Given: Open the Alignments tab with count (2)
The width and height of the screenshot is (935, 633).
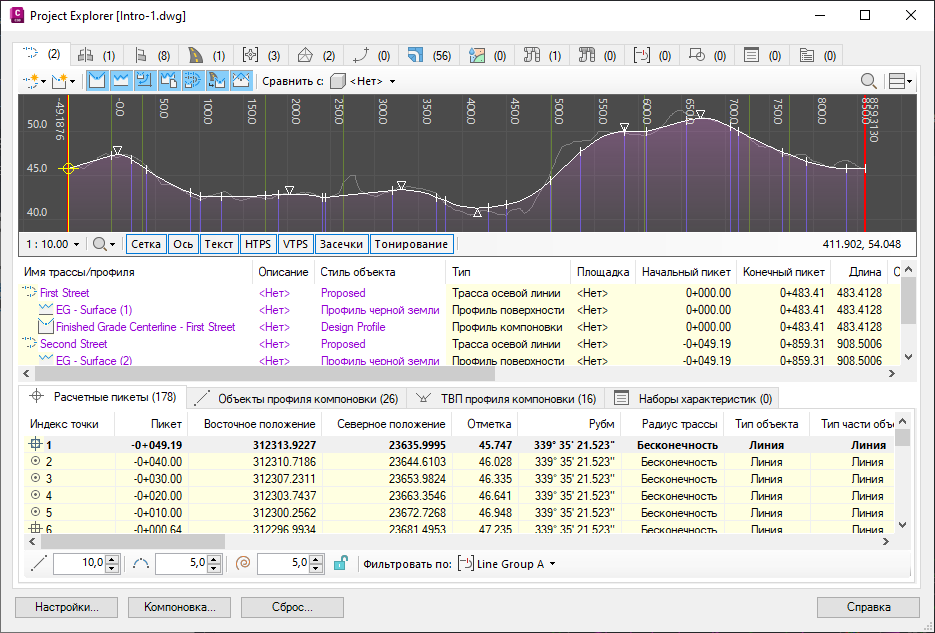Looking at the screenshot, I should point(42,54).
